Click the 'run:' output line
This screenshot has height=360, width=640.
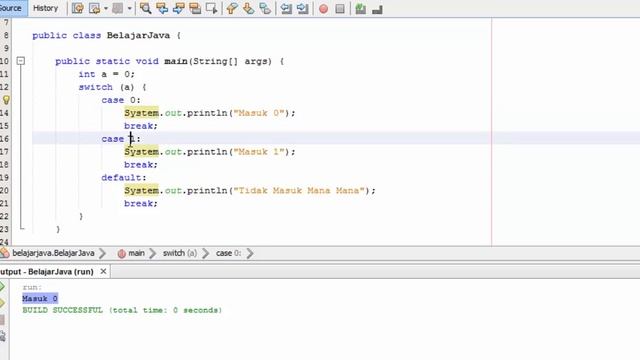coord(32,287)
